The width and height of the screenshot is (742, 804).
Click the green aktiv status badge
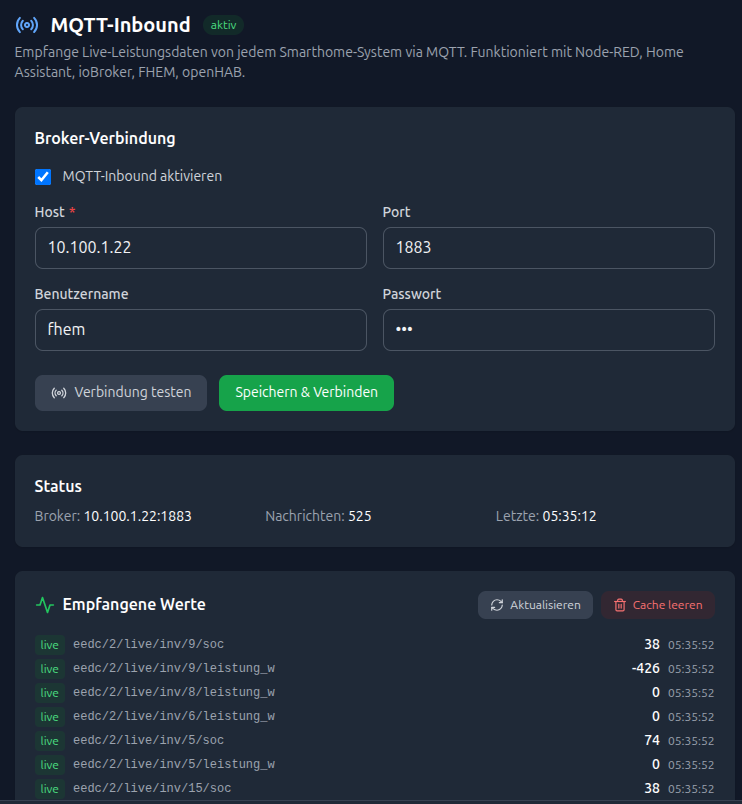[223, 25]
